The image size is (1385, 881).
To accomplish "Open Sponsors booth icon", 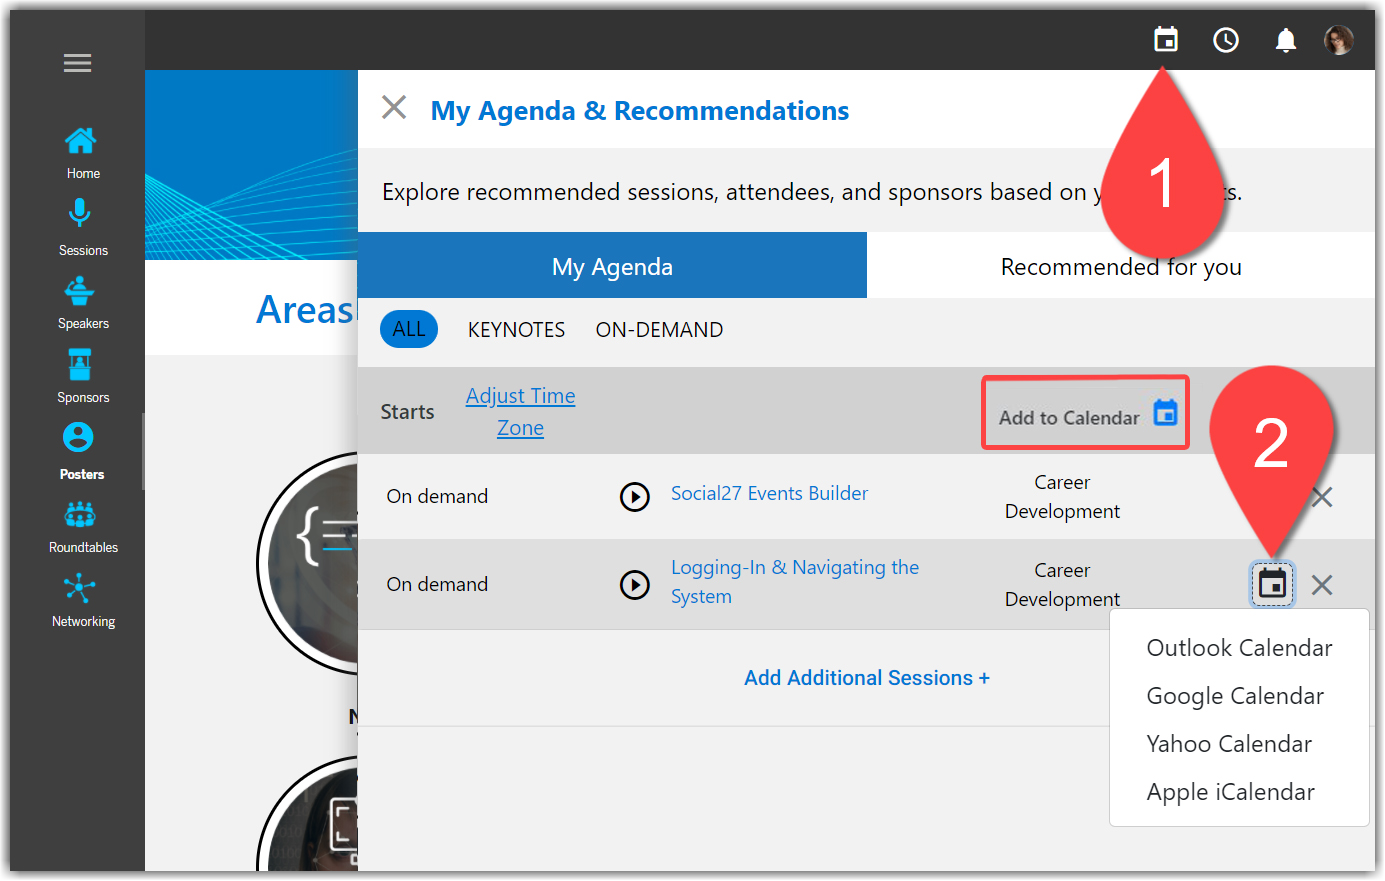I will [x=80, y=365].
